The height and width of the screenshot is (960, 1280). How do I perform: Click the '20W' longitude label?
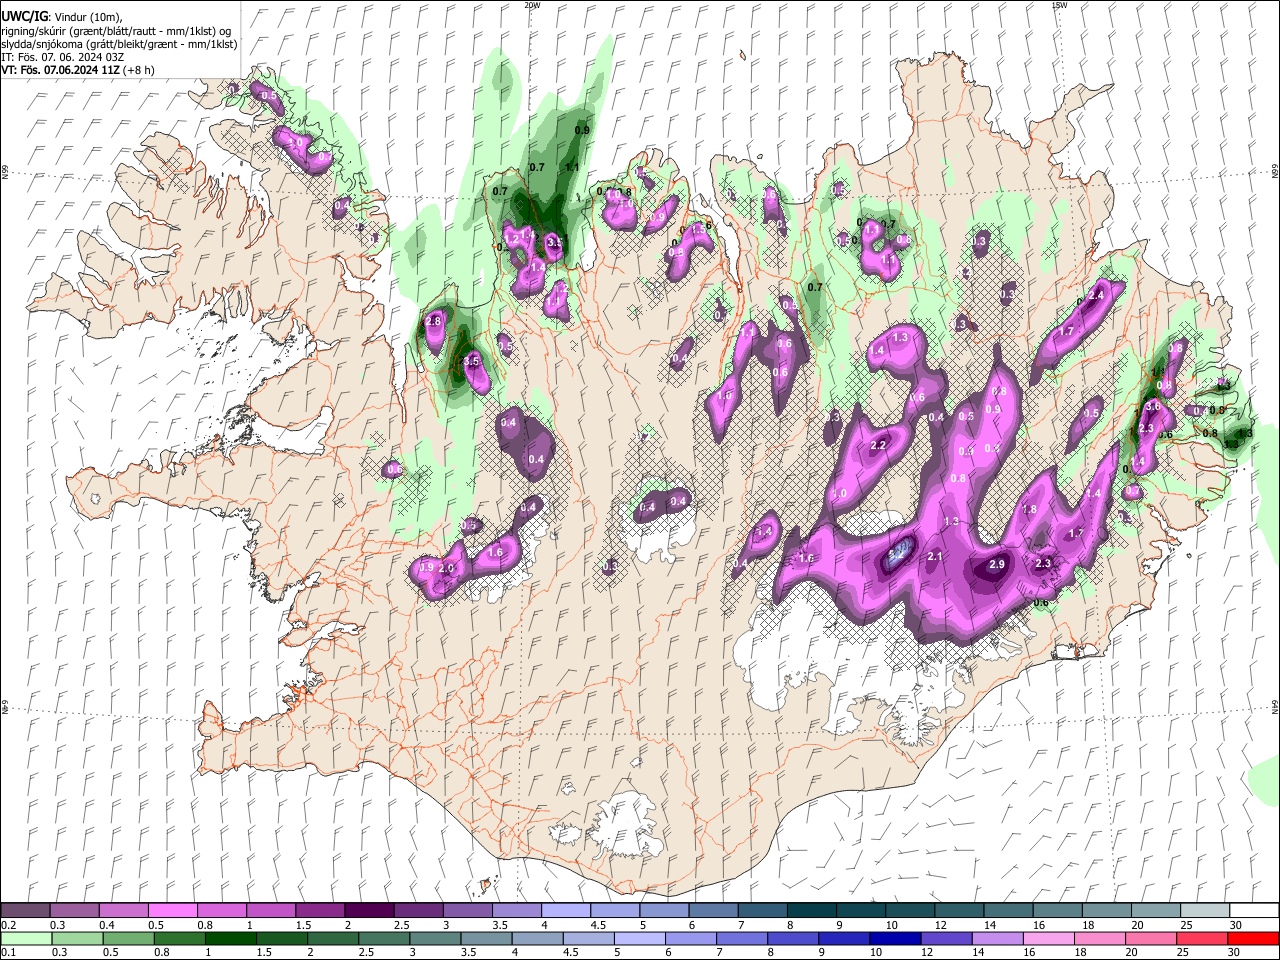(x=532, y=5)
